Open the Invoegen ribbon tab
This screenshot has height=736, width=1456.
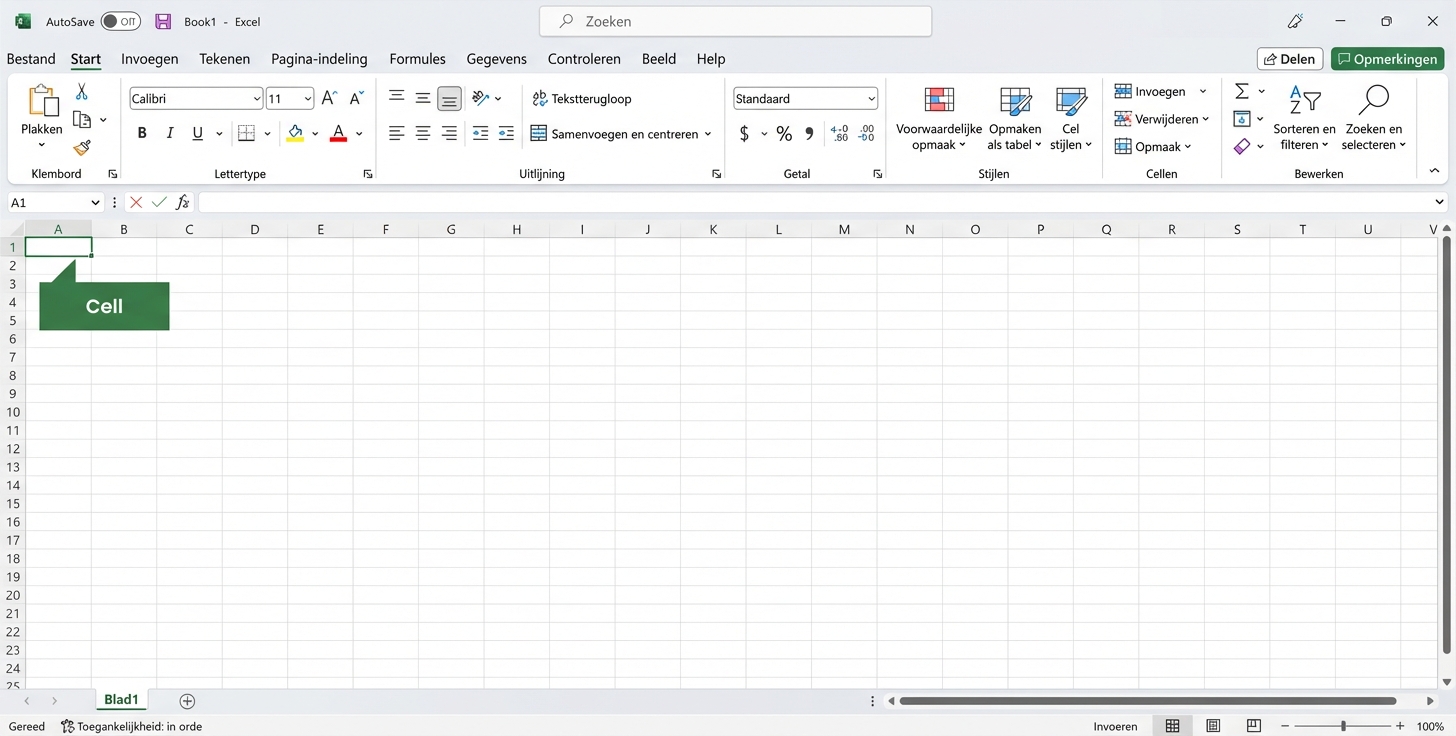149,59
